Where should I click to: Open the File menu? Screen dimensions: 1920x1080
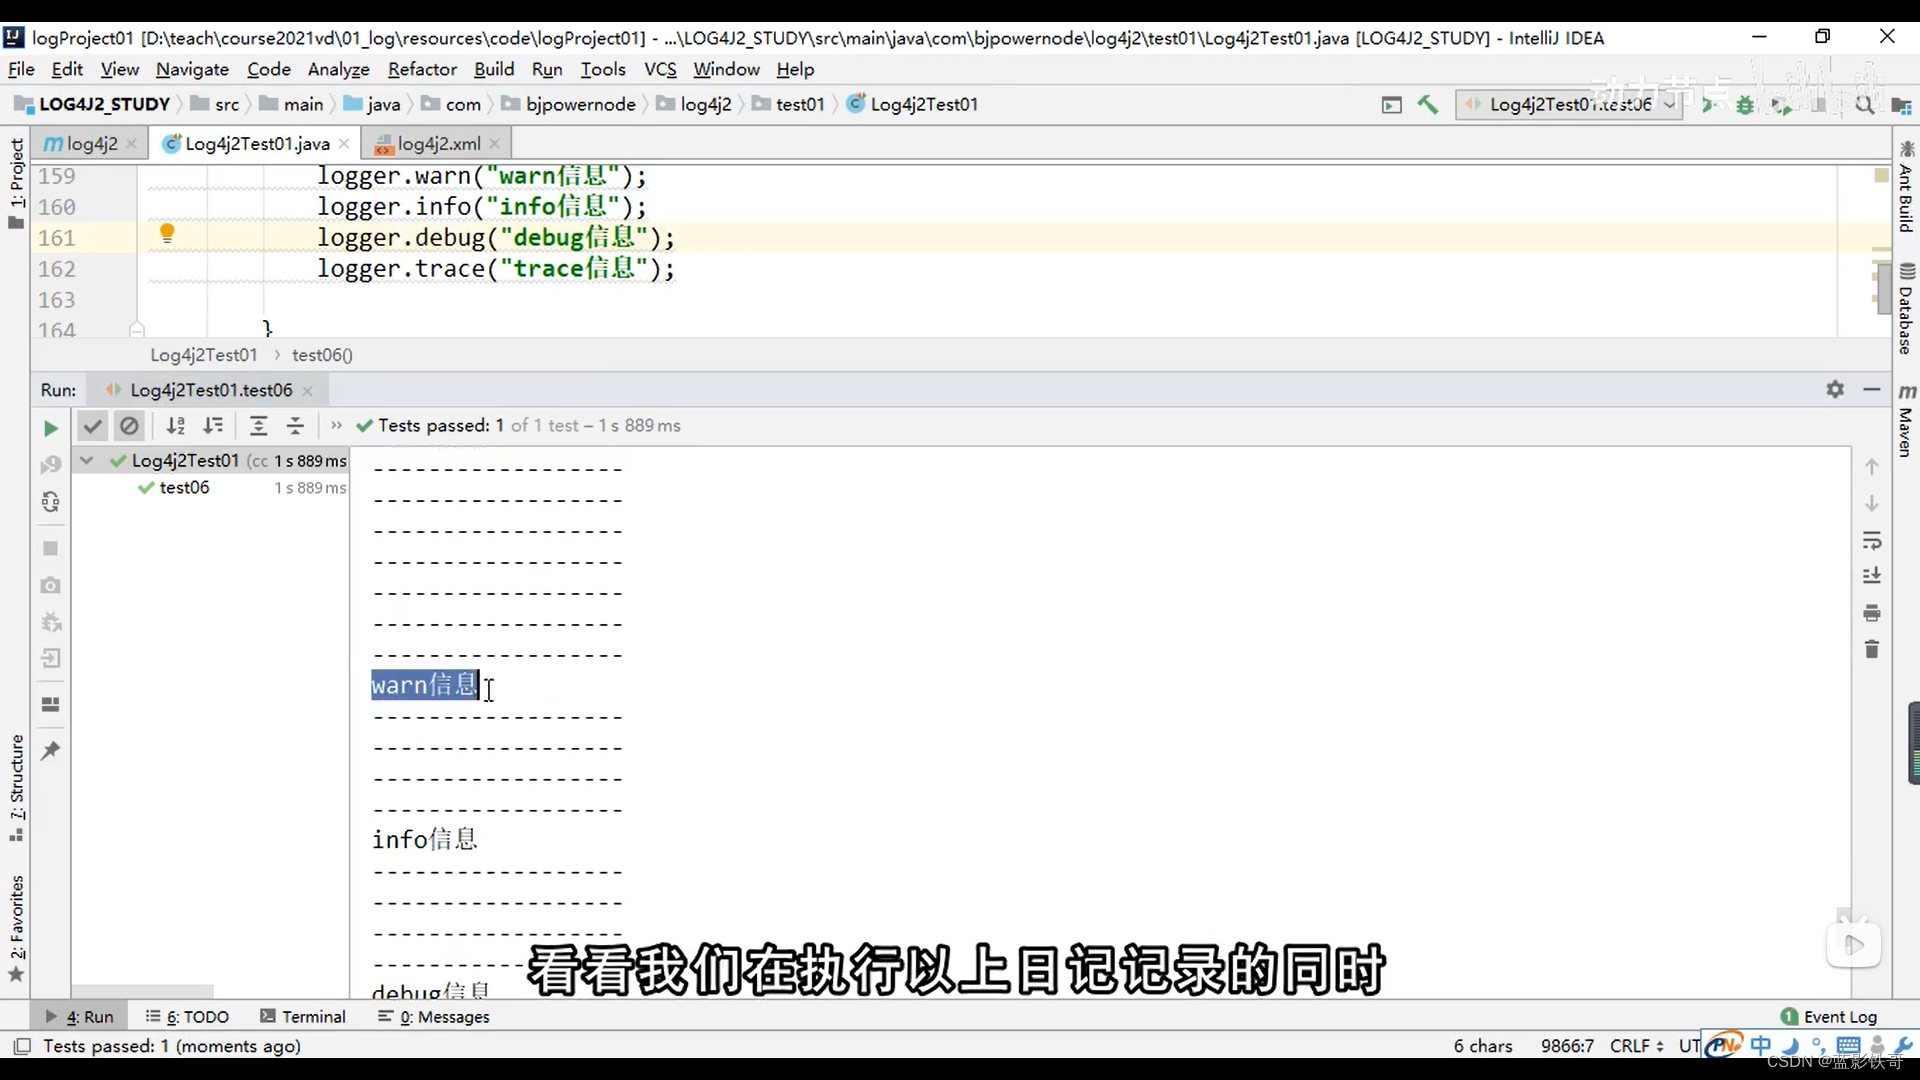pyautogui.click(x=21, y=69)
